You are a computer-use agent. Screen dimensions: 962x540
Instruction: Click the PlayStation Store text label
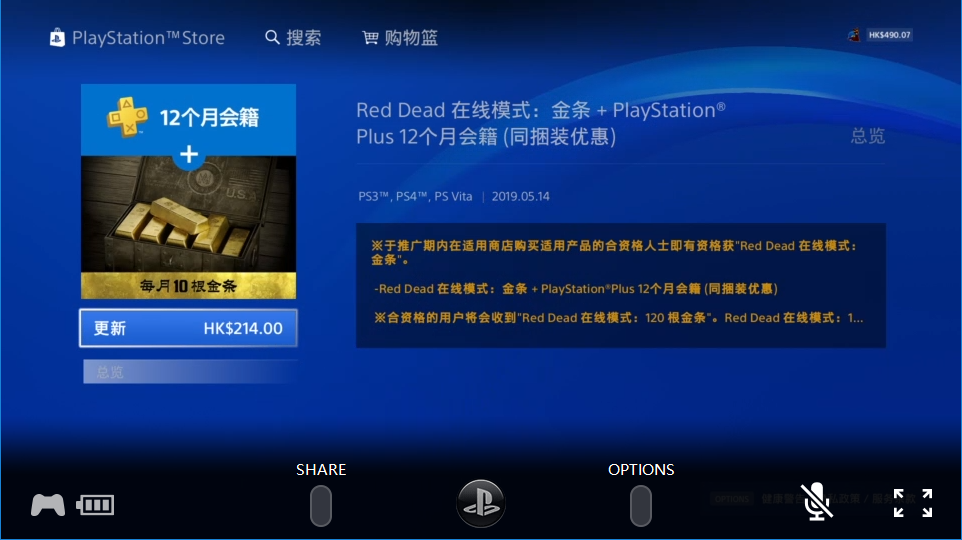click(148, 38)
